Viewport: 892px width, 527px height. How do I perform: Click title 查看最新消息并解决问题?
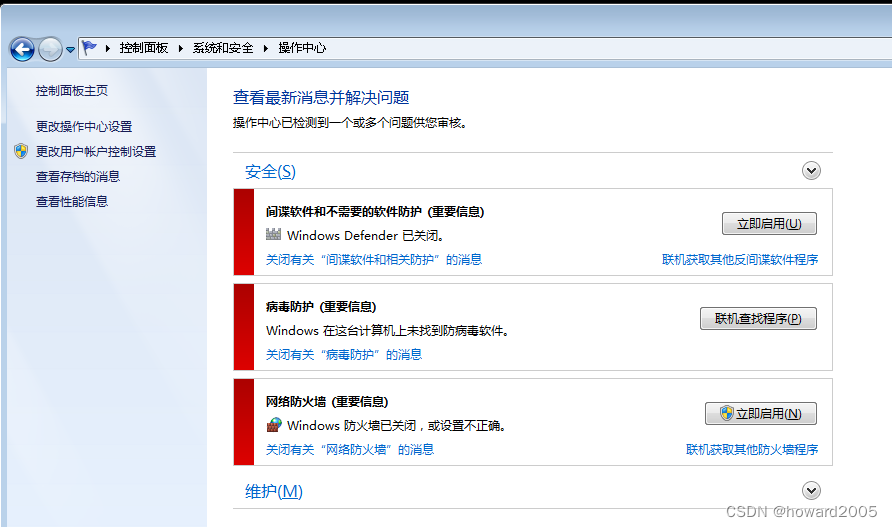321,97
